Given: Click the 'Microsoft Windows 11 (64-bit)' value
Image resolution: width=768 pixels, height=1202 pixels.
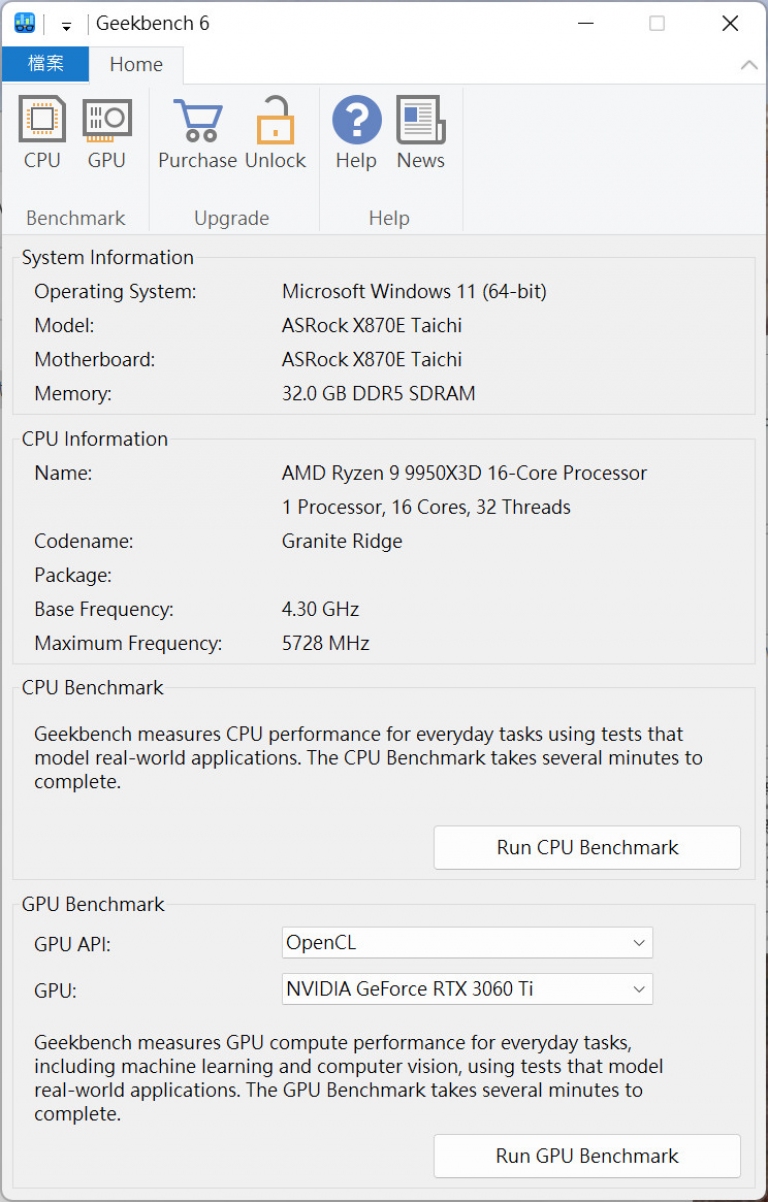Looking at the screenshot, I should [x=414, y=291].
